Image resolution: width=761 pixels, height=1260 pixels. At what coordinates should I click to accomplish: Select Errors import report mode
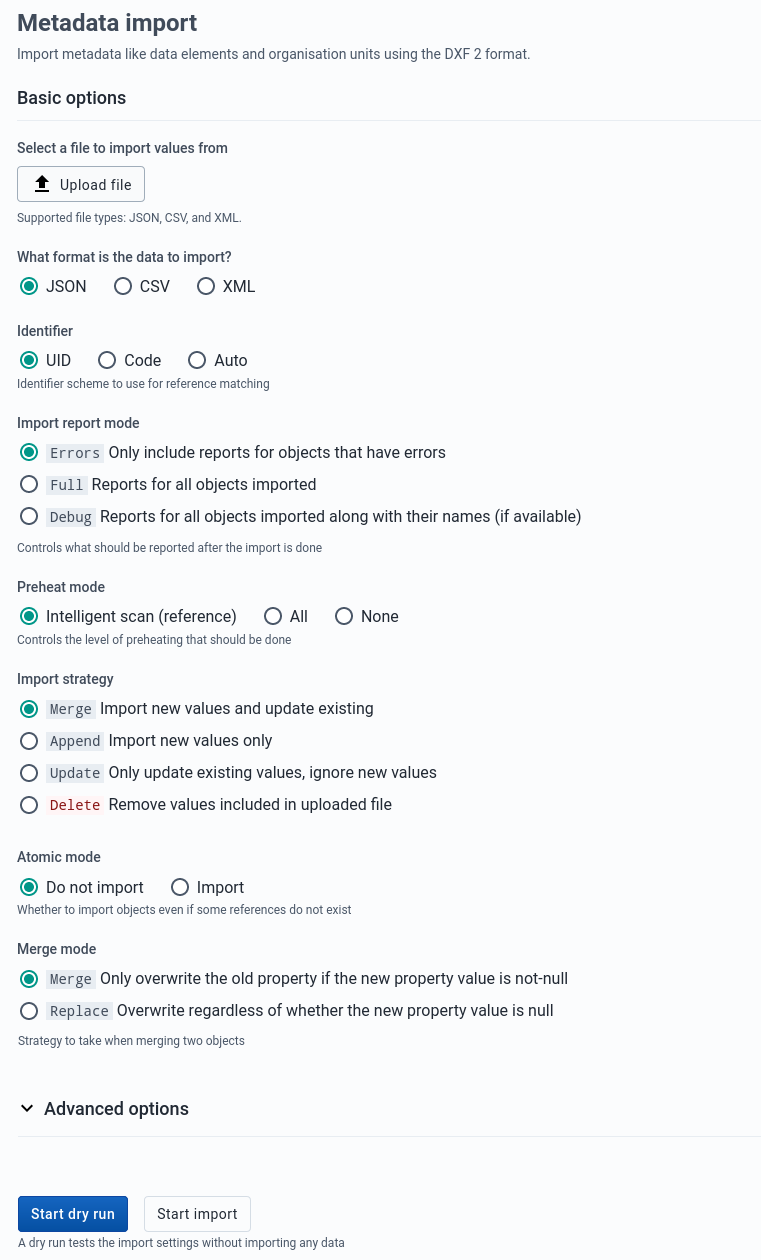(x=29, y=452)
